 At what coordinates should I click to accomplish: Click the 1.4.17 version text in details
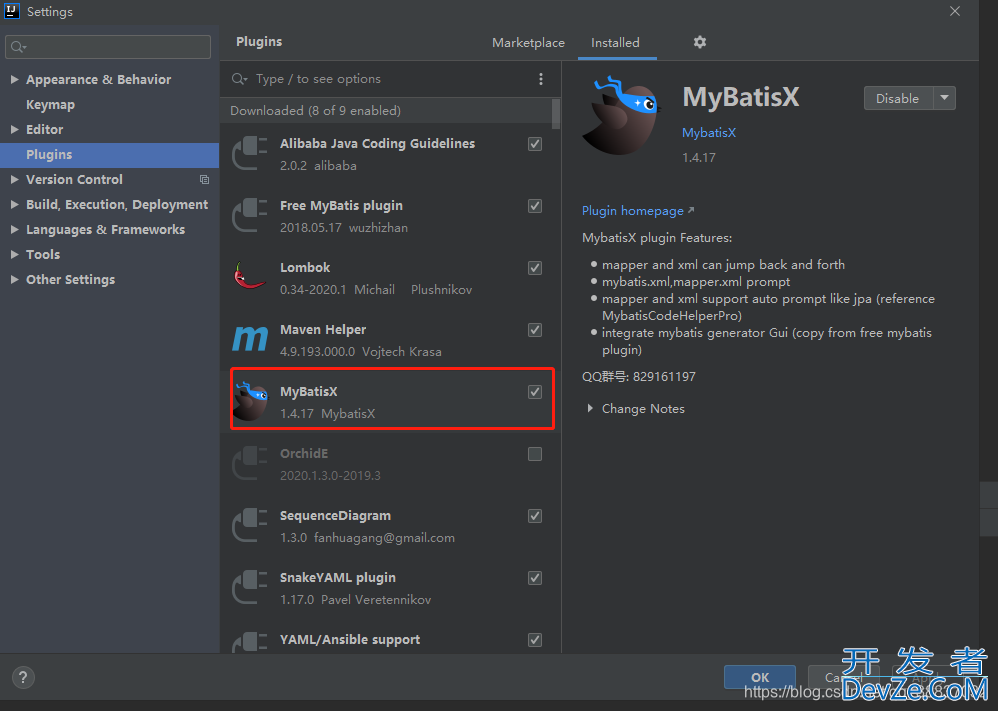point(699,157)
